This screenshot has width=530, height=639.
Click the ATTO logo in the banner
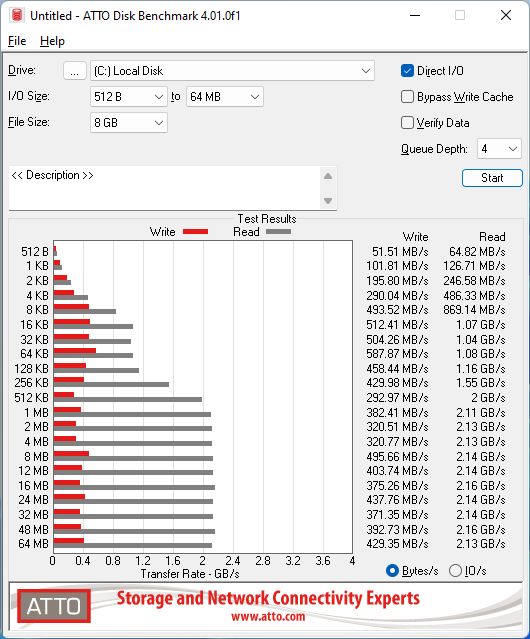pyautogui.click(x=53, y=606)
